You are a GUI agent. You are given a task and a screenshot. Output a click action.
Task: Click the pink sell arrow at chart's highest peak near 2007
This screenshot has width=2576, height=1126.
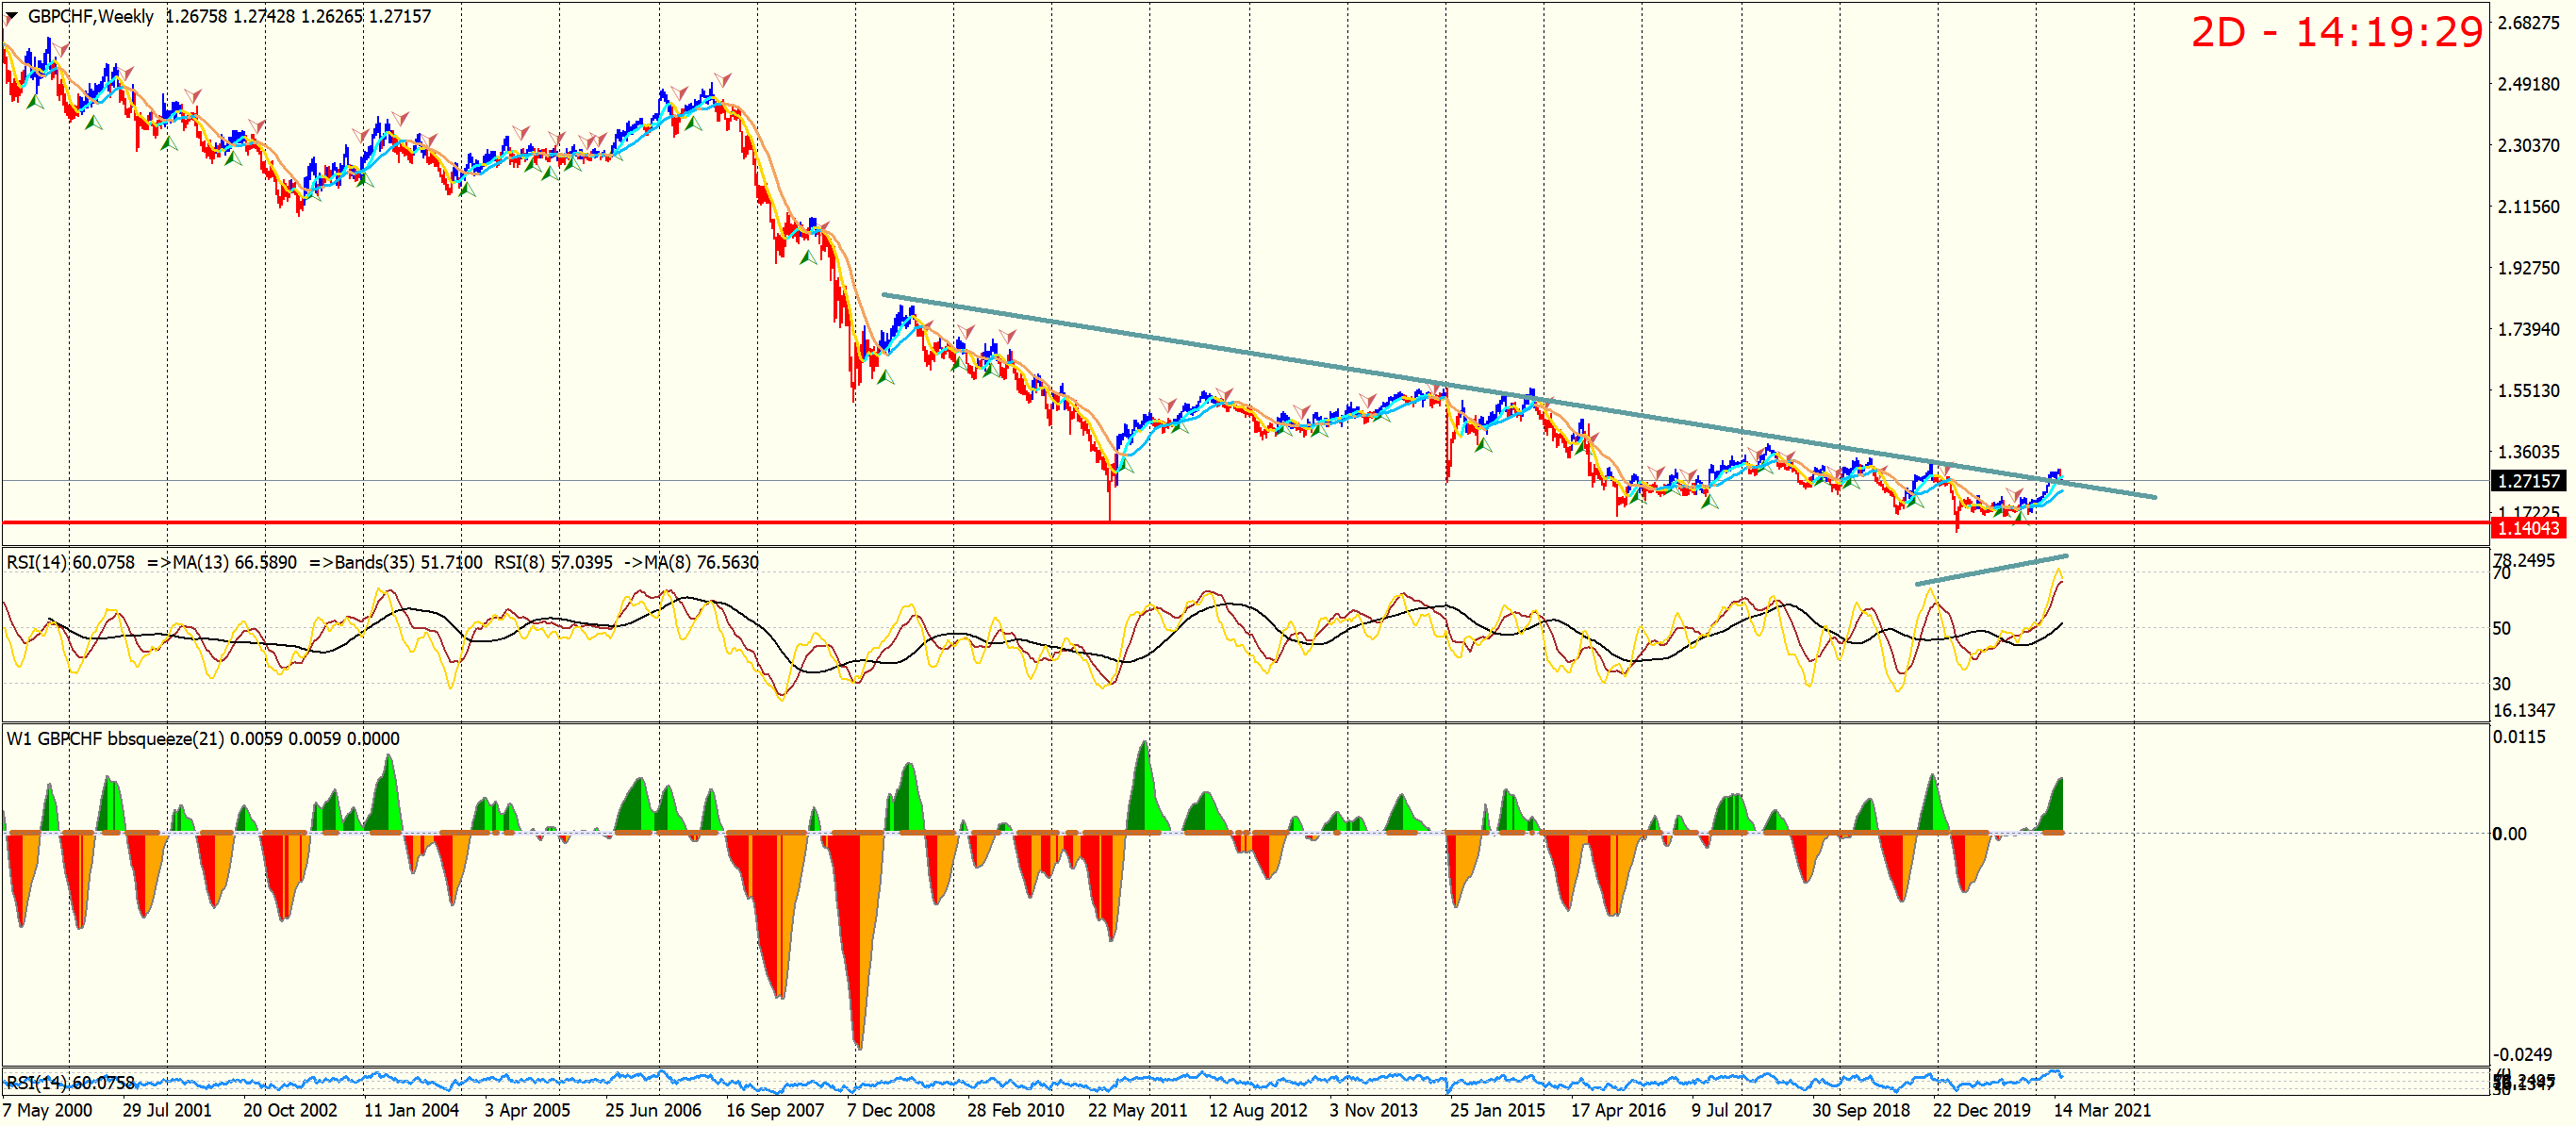click(x=722, y=79)
